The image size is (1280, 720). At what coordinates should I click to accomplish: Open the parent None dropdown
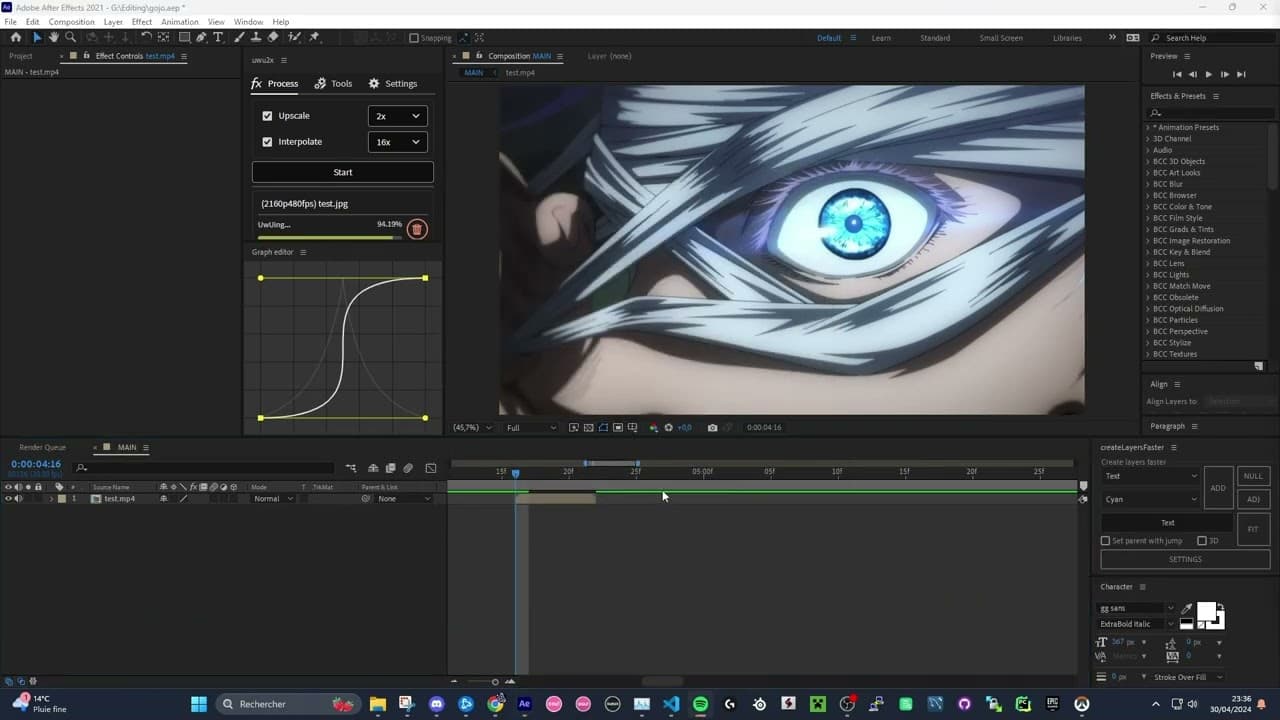[404, 498]
